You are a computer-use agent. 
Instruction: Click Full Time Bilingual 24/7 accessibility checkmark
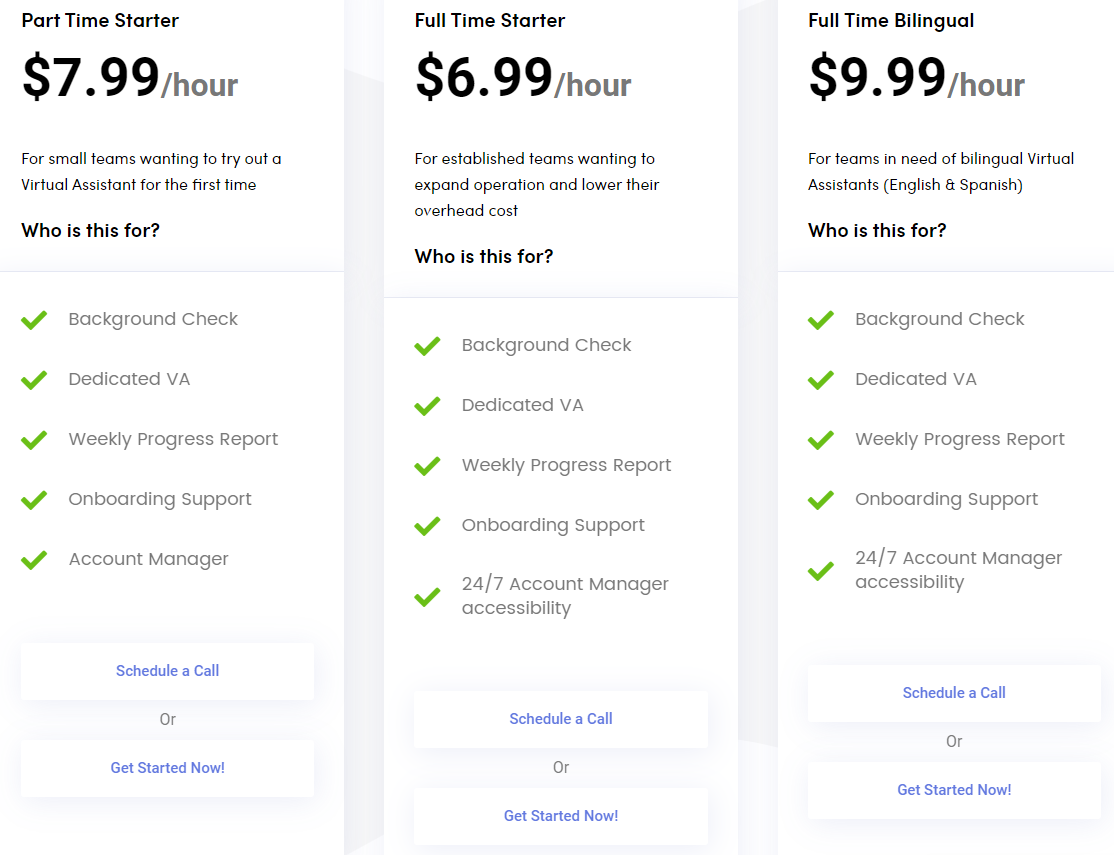pos(821,571)
